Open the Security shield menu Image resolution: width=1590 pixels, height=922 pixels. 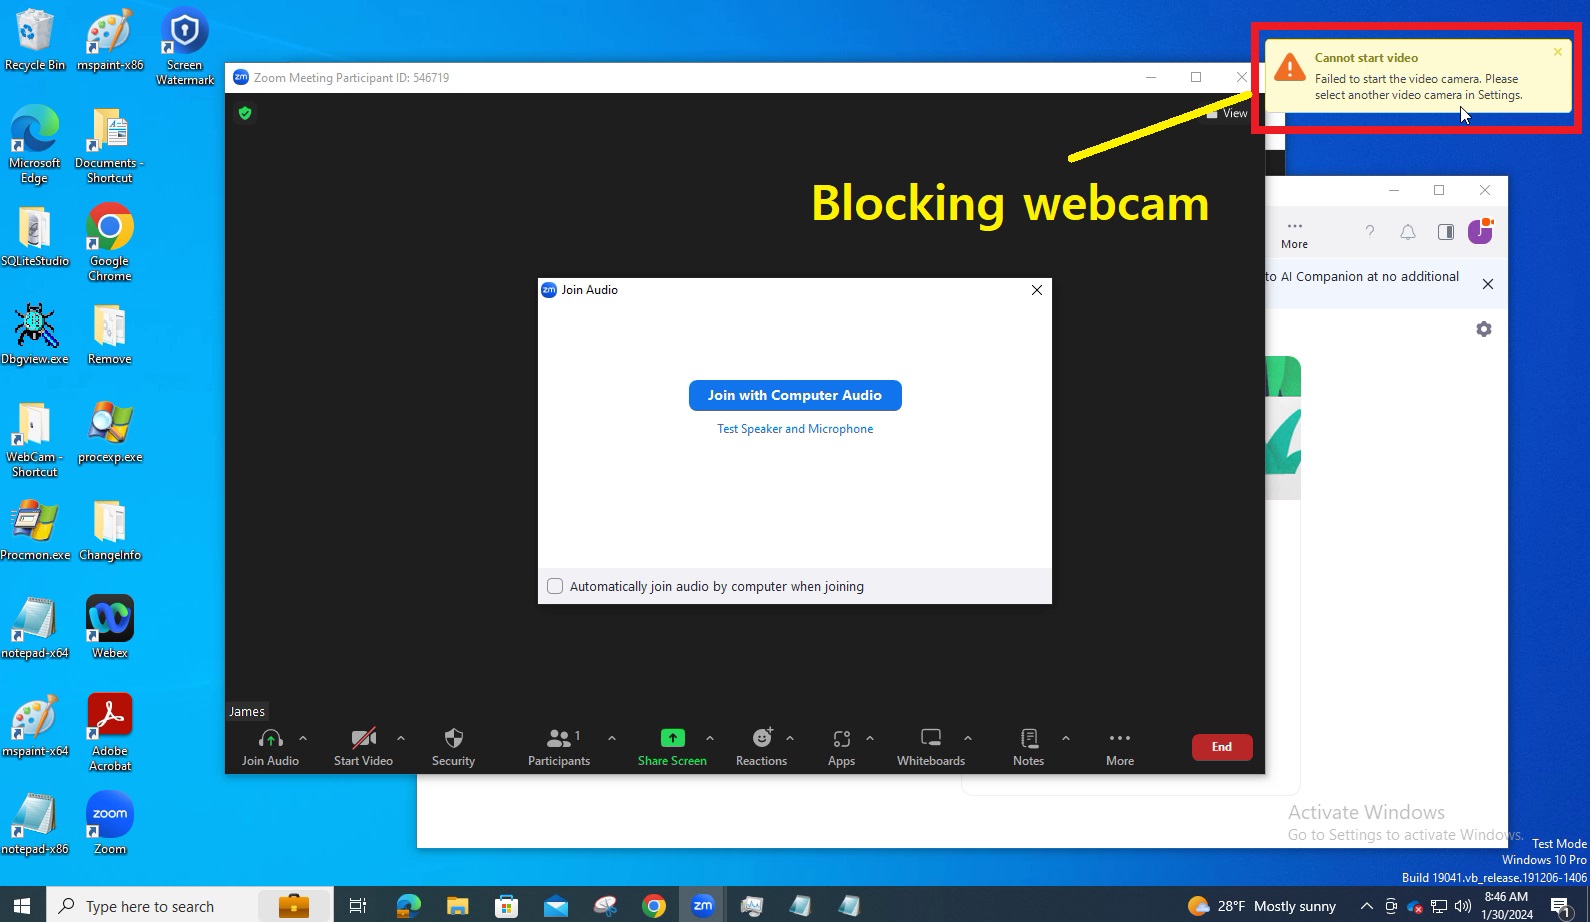click(x=453, y=739)
